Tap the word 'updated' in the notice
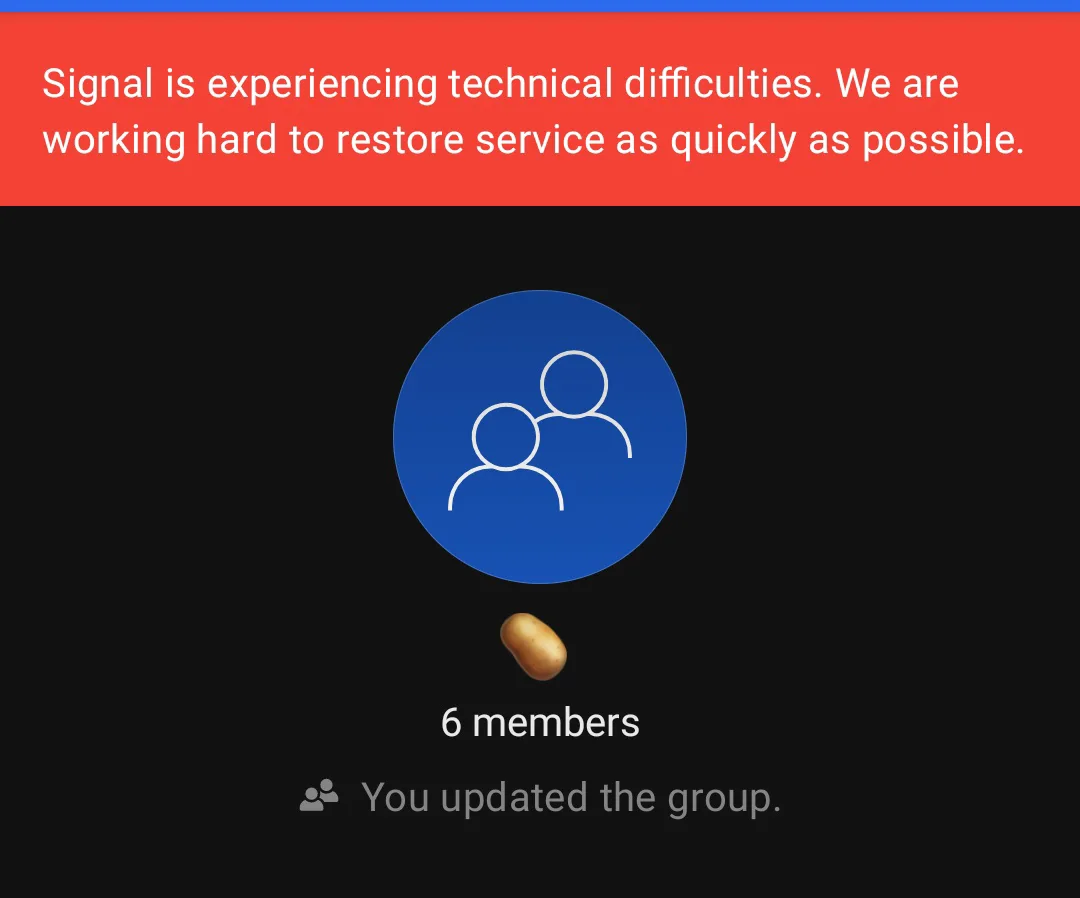The width and height of the screenshot is (1080, 898). click(515, 799)
